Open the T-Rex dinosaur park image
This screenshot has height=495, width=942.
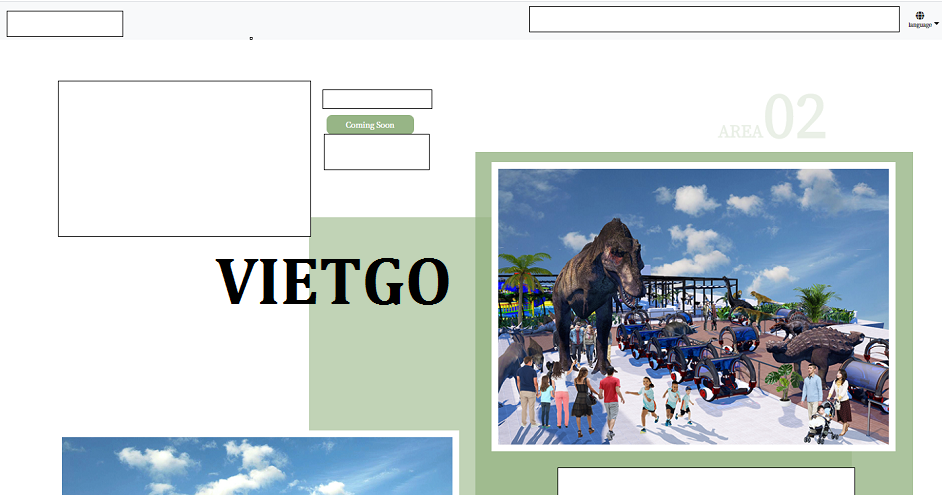click(693, 306)
